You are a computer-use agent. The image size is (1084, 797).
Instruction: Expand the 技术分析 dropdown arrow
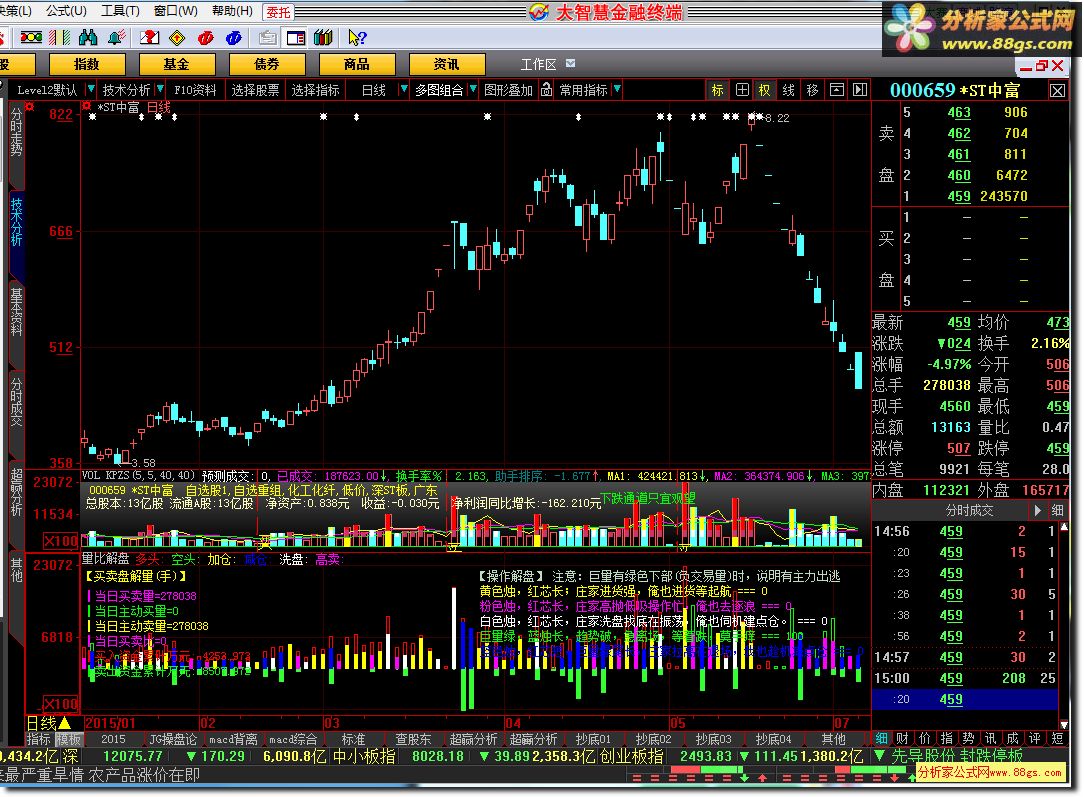click(160, 89)
